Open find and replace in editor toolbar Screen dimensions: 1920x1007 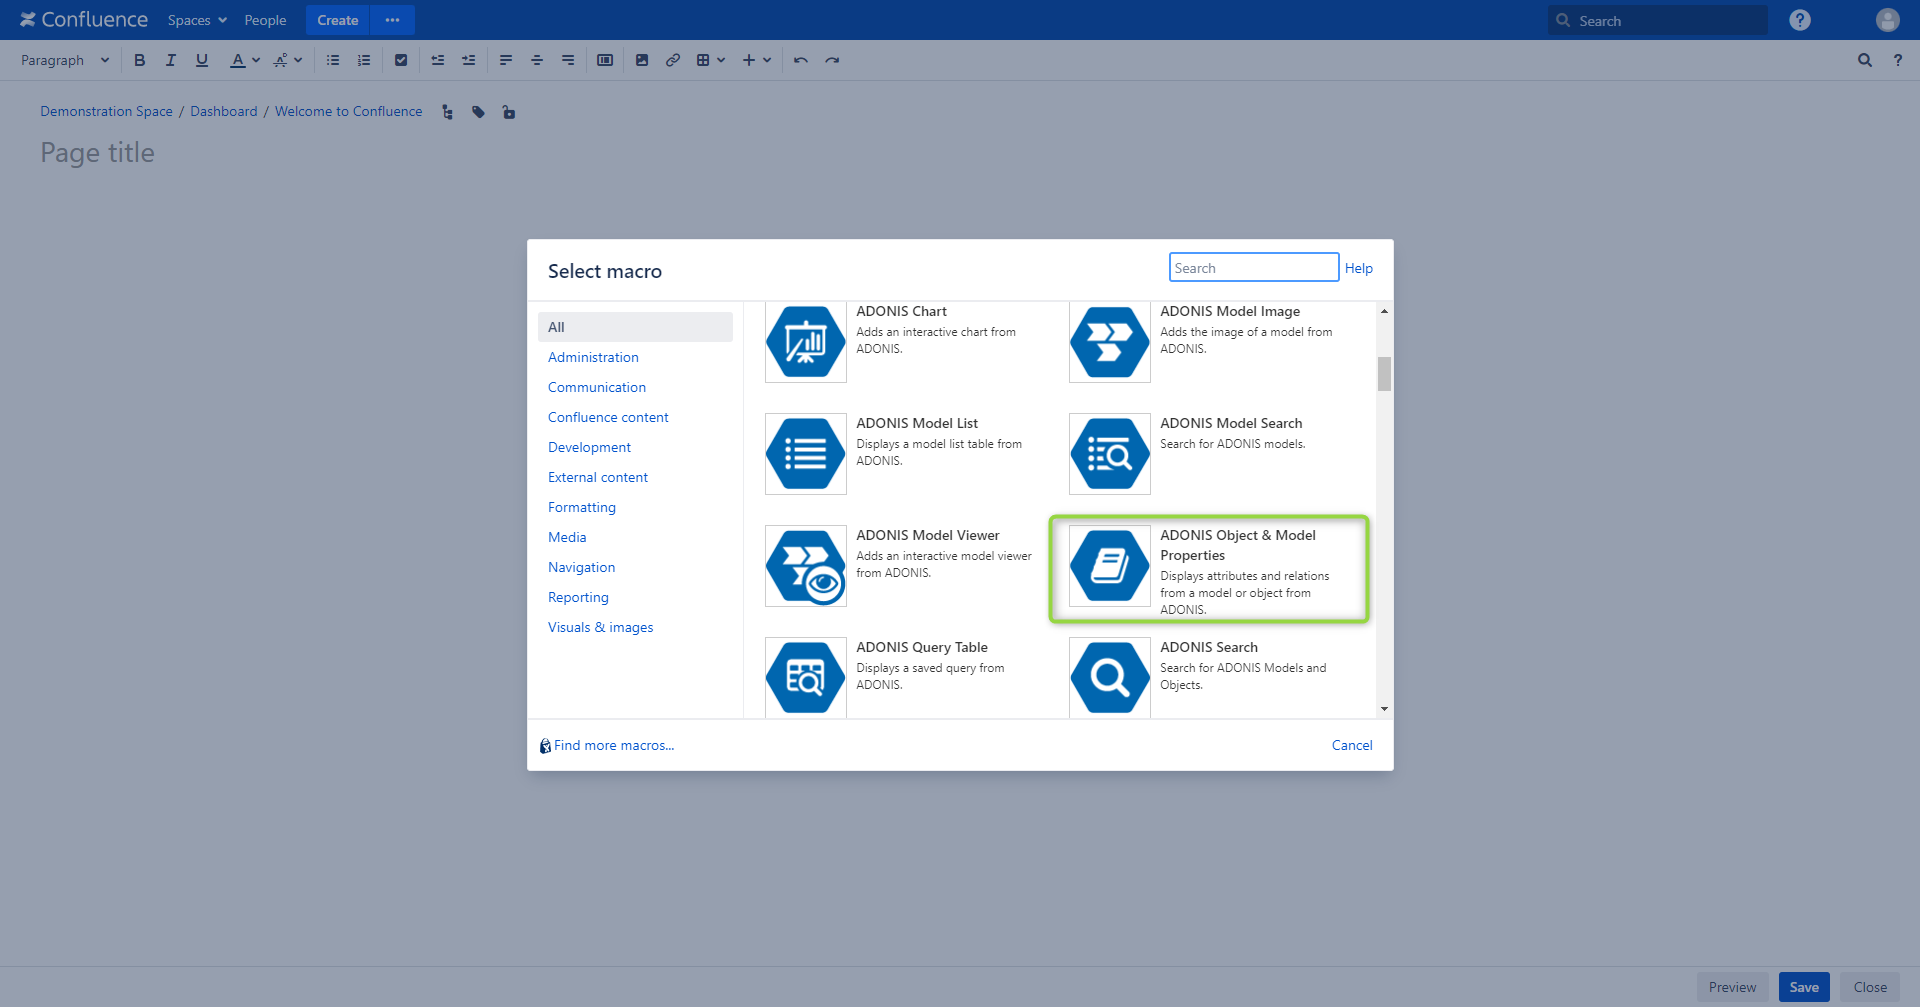pos(1865,60)
